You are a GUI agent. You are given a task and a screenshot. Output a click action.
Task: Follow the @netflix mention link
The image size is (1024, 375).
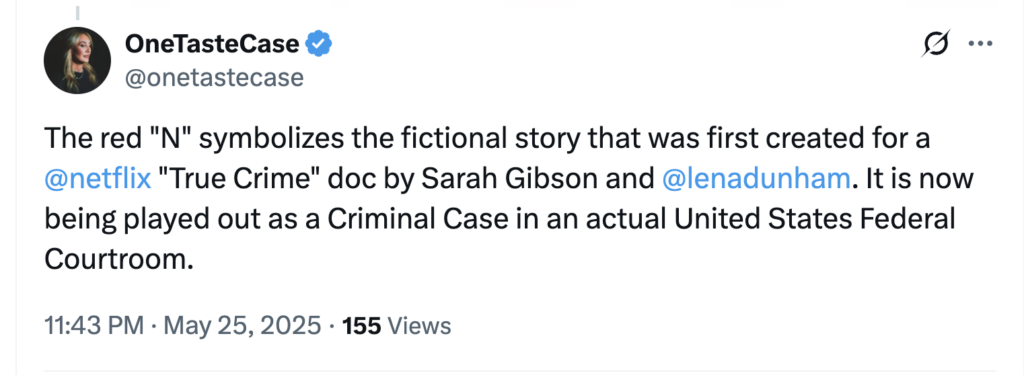tap(98, 178)
